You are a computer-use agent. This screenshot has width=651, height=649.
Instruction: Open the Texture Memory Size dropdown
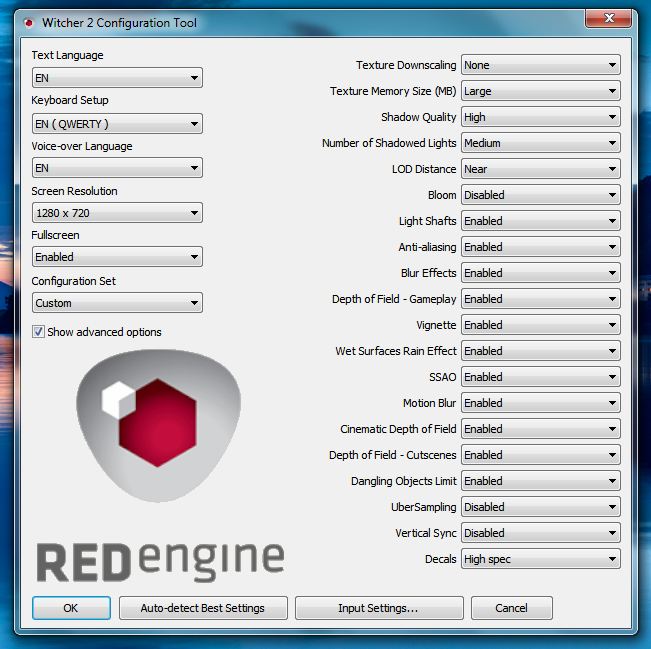point(541,91)
